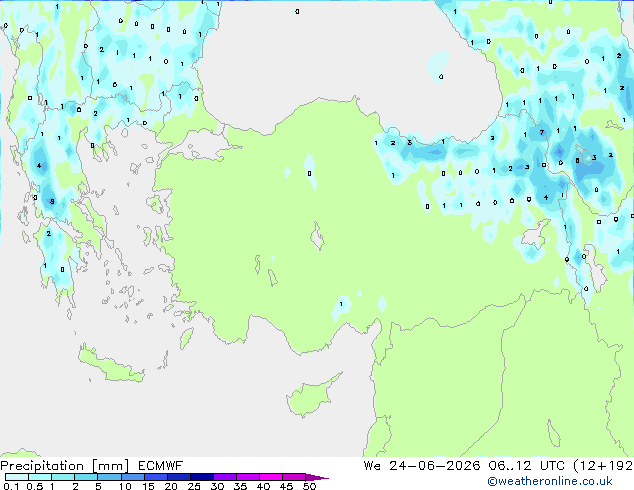This screenshot has width=634, height=490.
Task: Click the 'ECMWF' model label
Action: click(161, 466)
